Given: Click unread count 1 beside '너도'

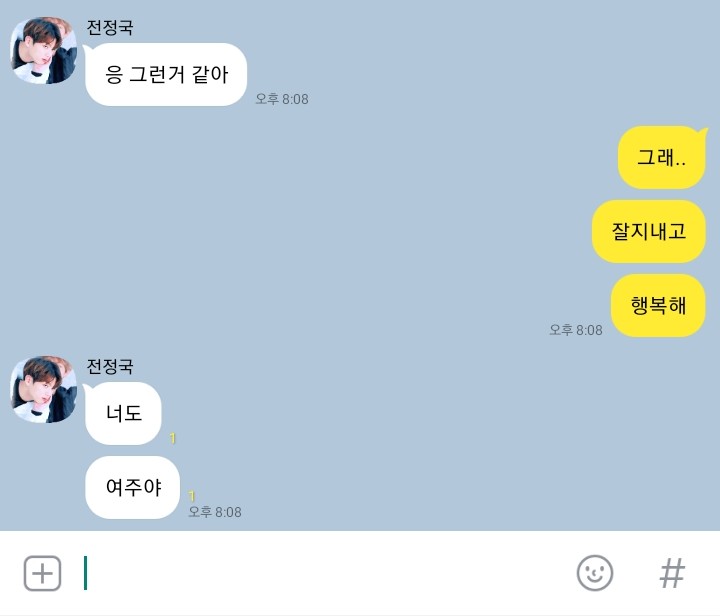Looking at the screenshot, I should coord(173,438).
